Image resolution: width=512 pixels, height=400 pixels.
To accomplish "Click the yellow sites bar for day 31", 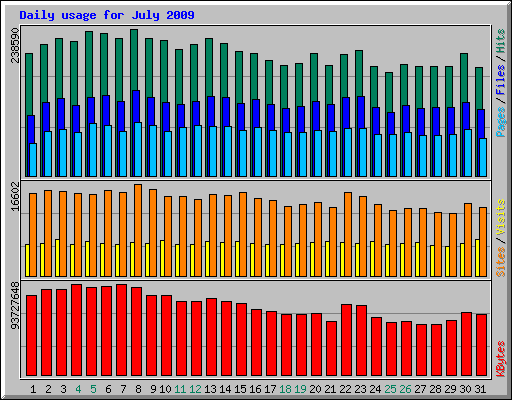I will coord(477,258).
